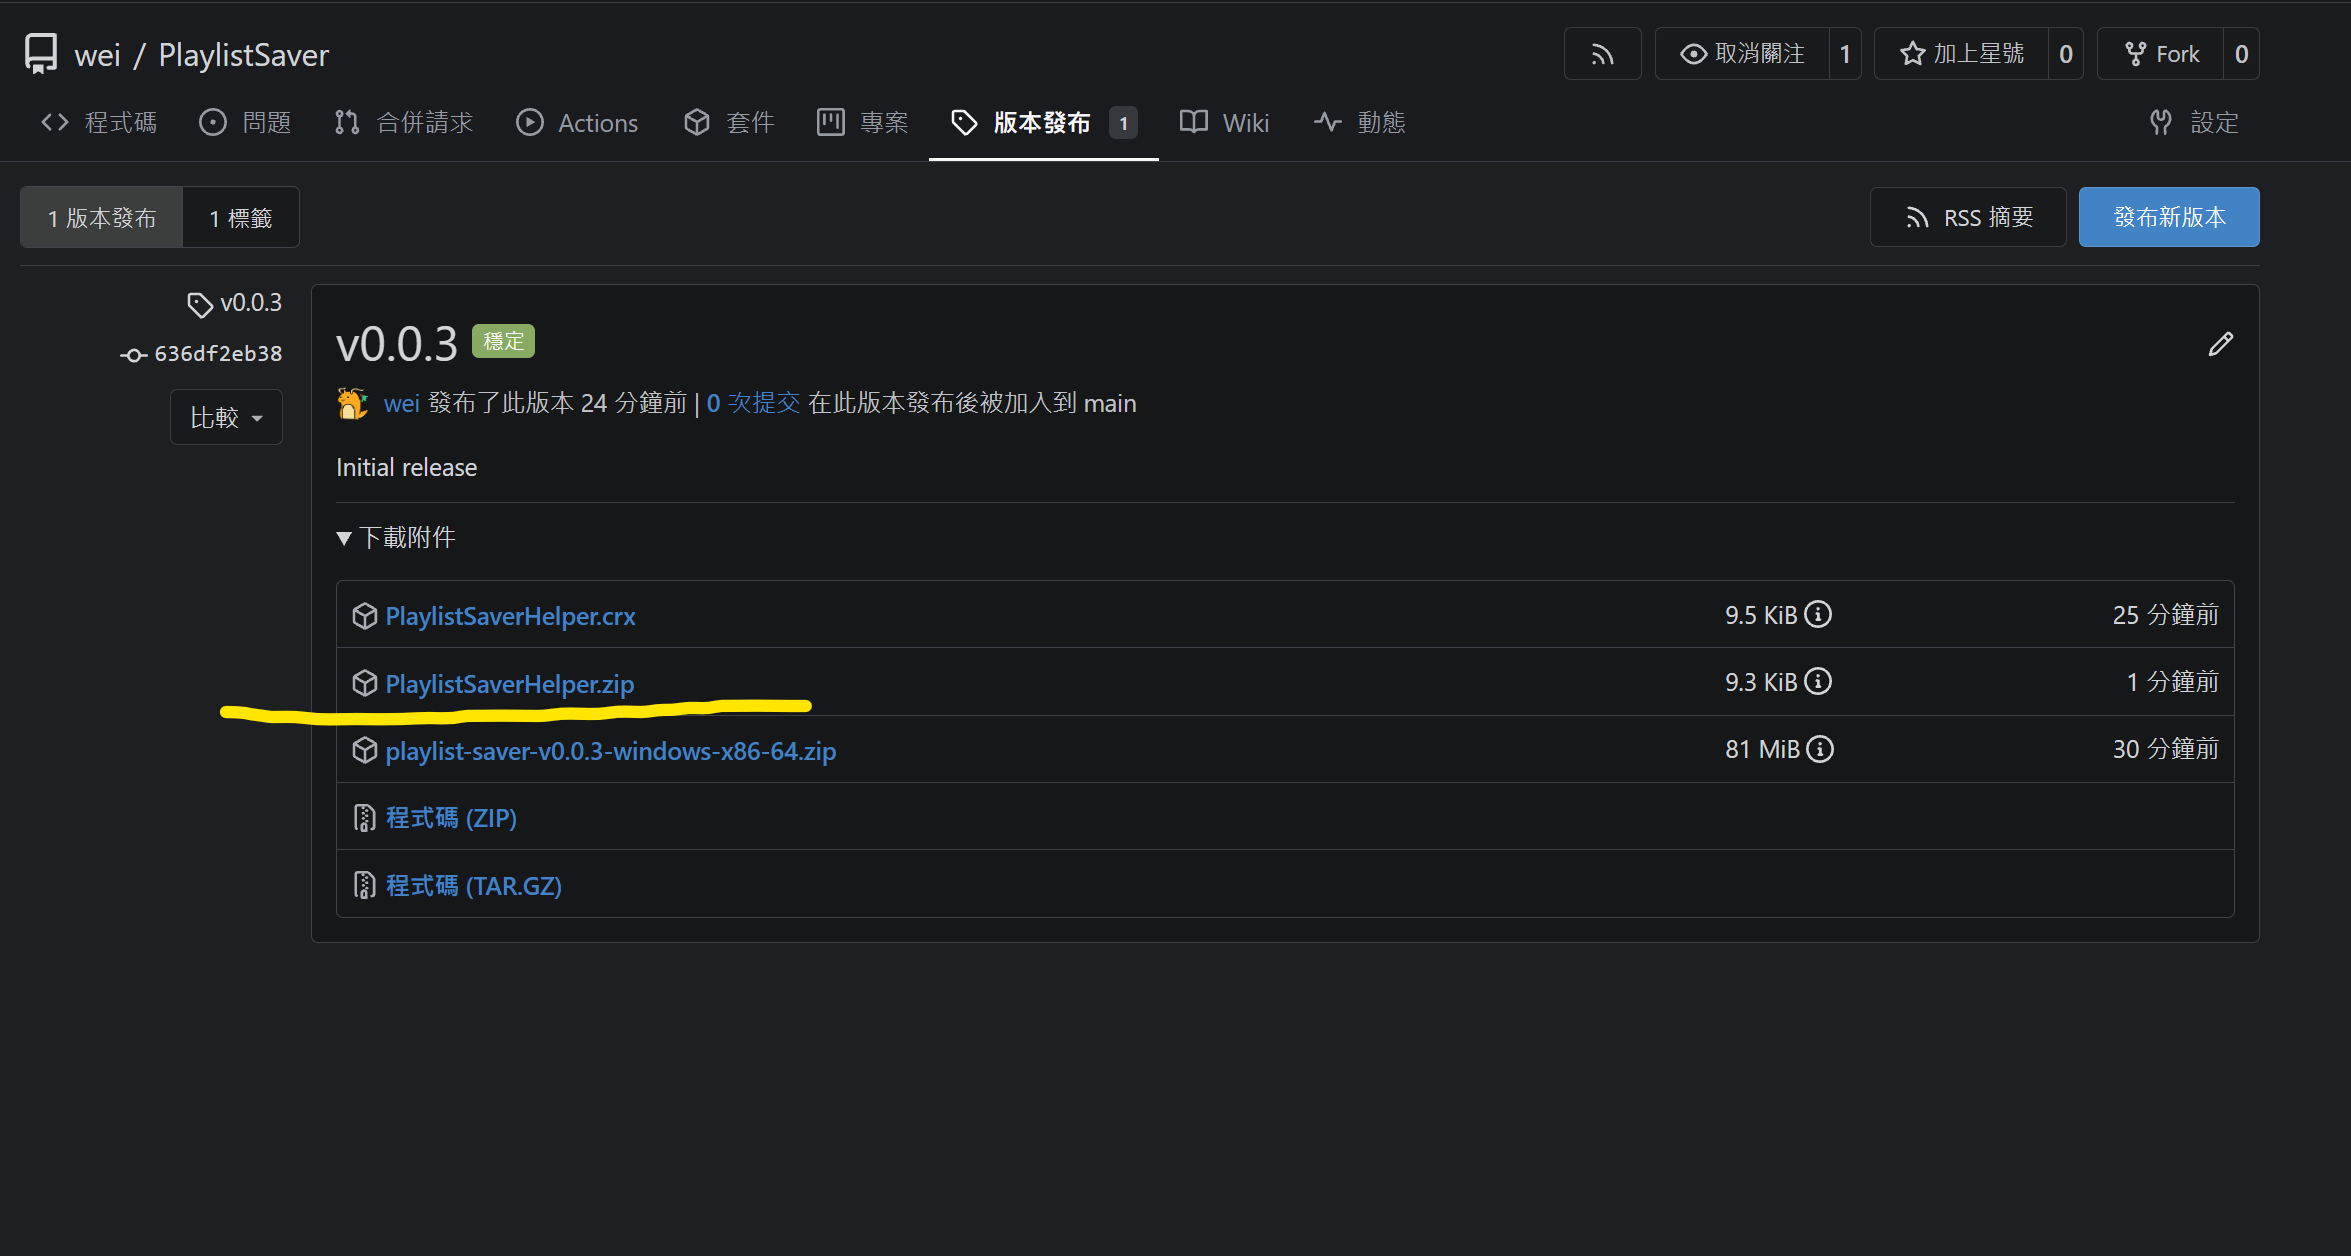Open the 問題 issues tab

coord(246,123)
